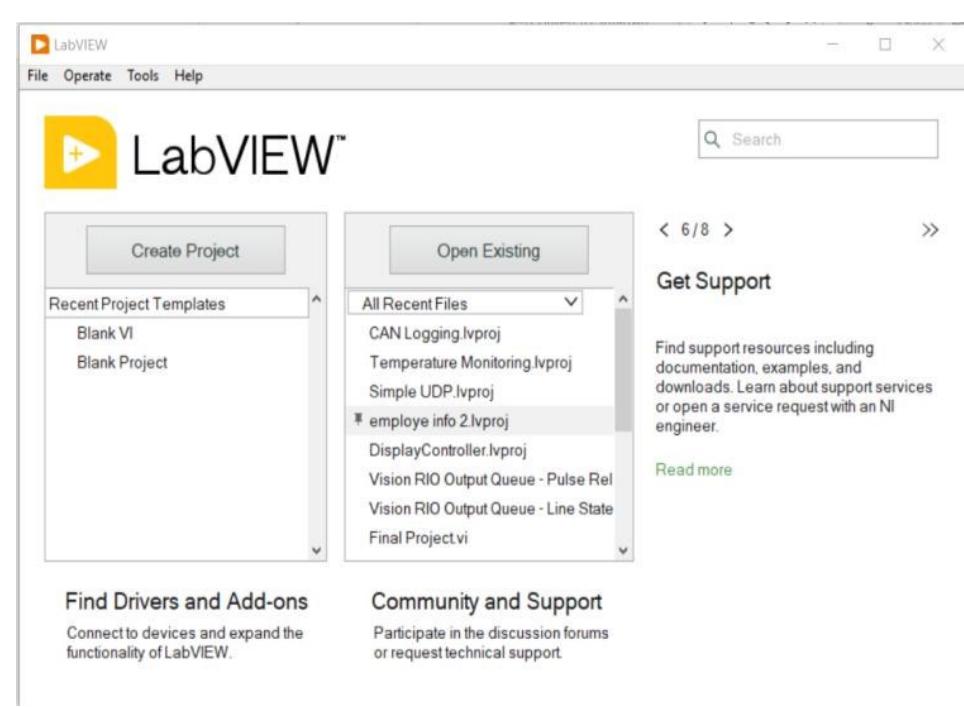Open Community and Support

pyautogui.click(x=486, y=601)
